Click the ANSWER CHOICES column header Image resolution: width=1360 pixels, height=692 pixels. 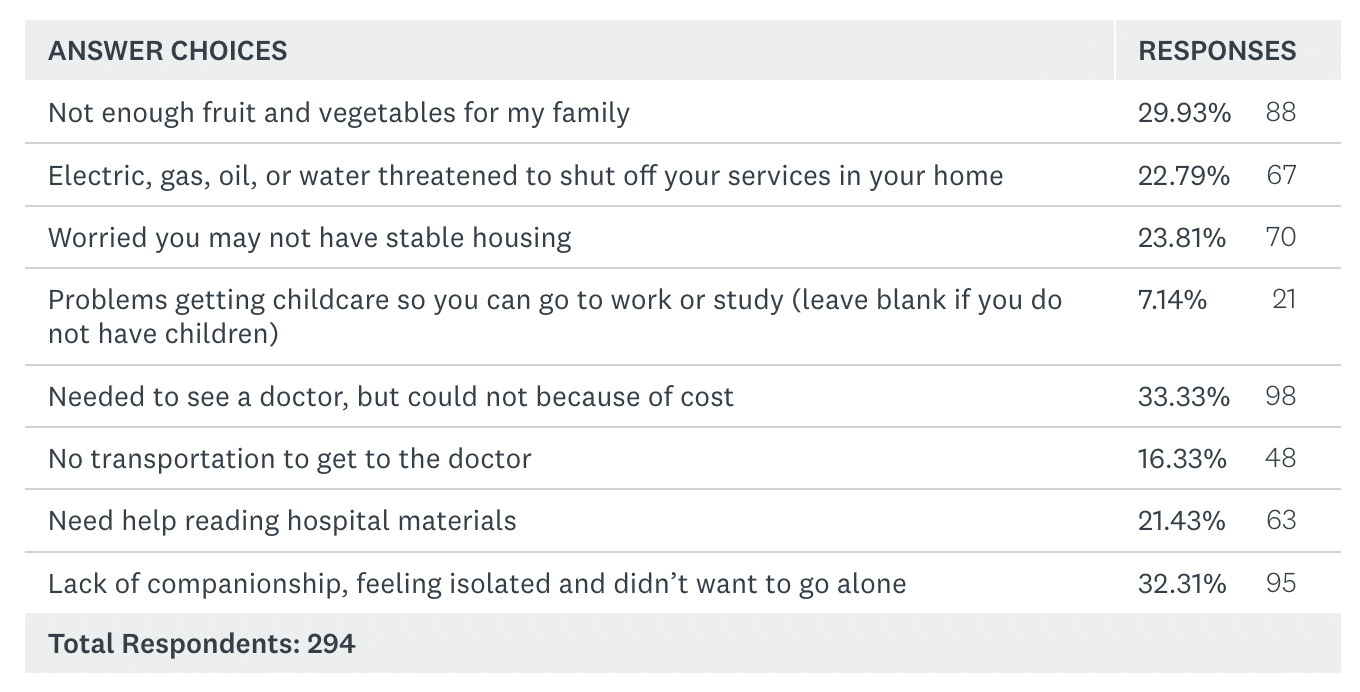point(168,51)
